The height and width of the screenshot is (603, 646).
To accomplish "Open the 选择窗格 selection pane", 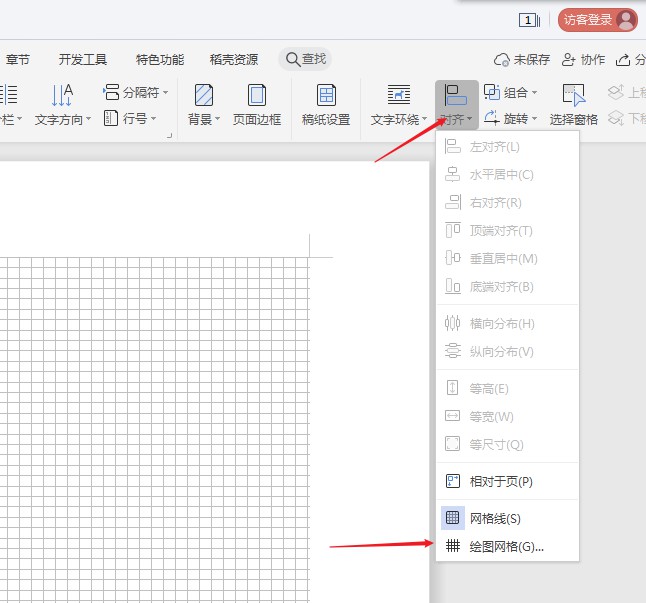I will coord(573,105).
